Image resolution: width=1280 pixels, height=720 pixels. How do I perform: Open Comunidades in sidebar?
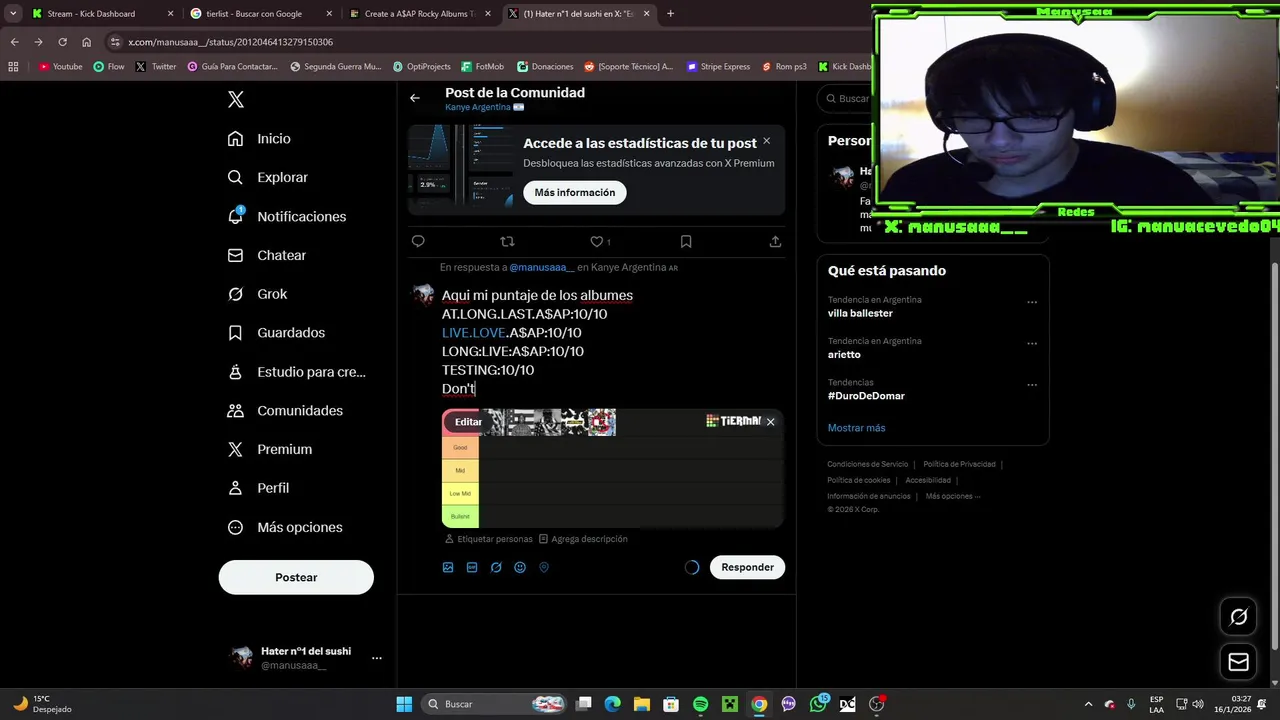tap(285, 411)
